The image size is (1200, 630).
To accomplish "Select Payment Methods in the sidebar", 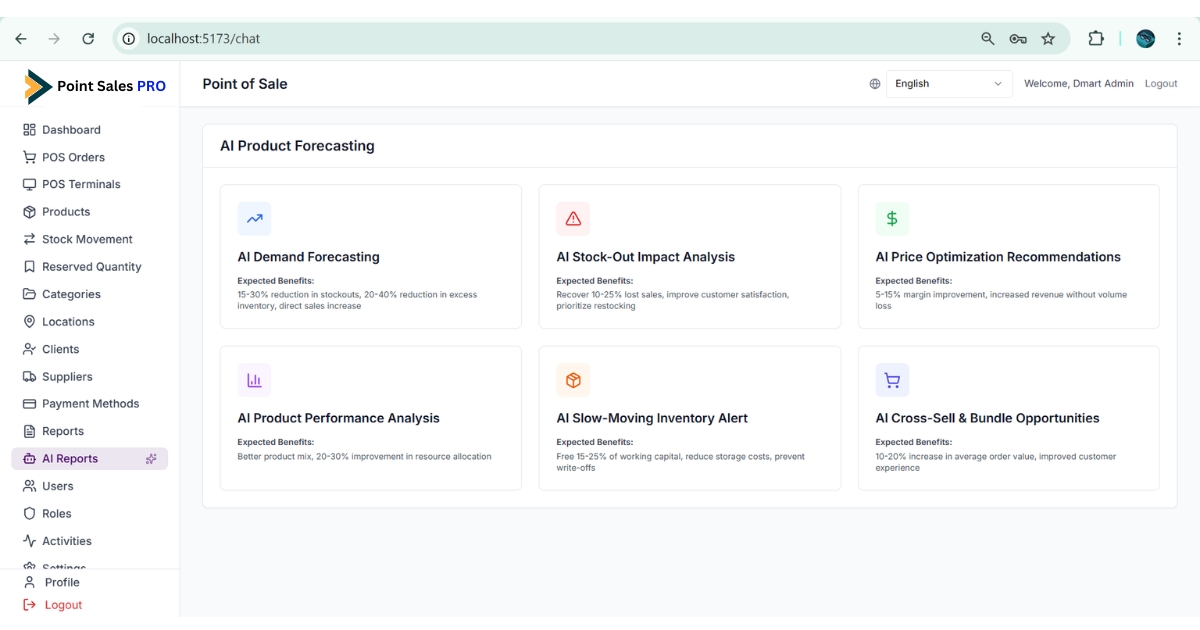I will pyautogui.click(x=89, y=404).
